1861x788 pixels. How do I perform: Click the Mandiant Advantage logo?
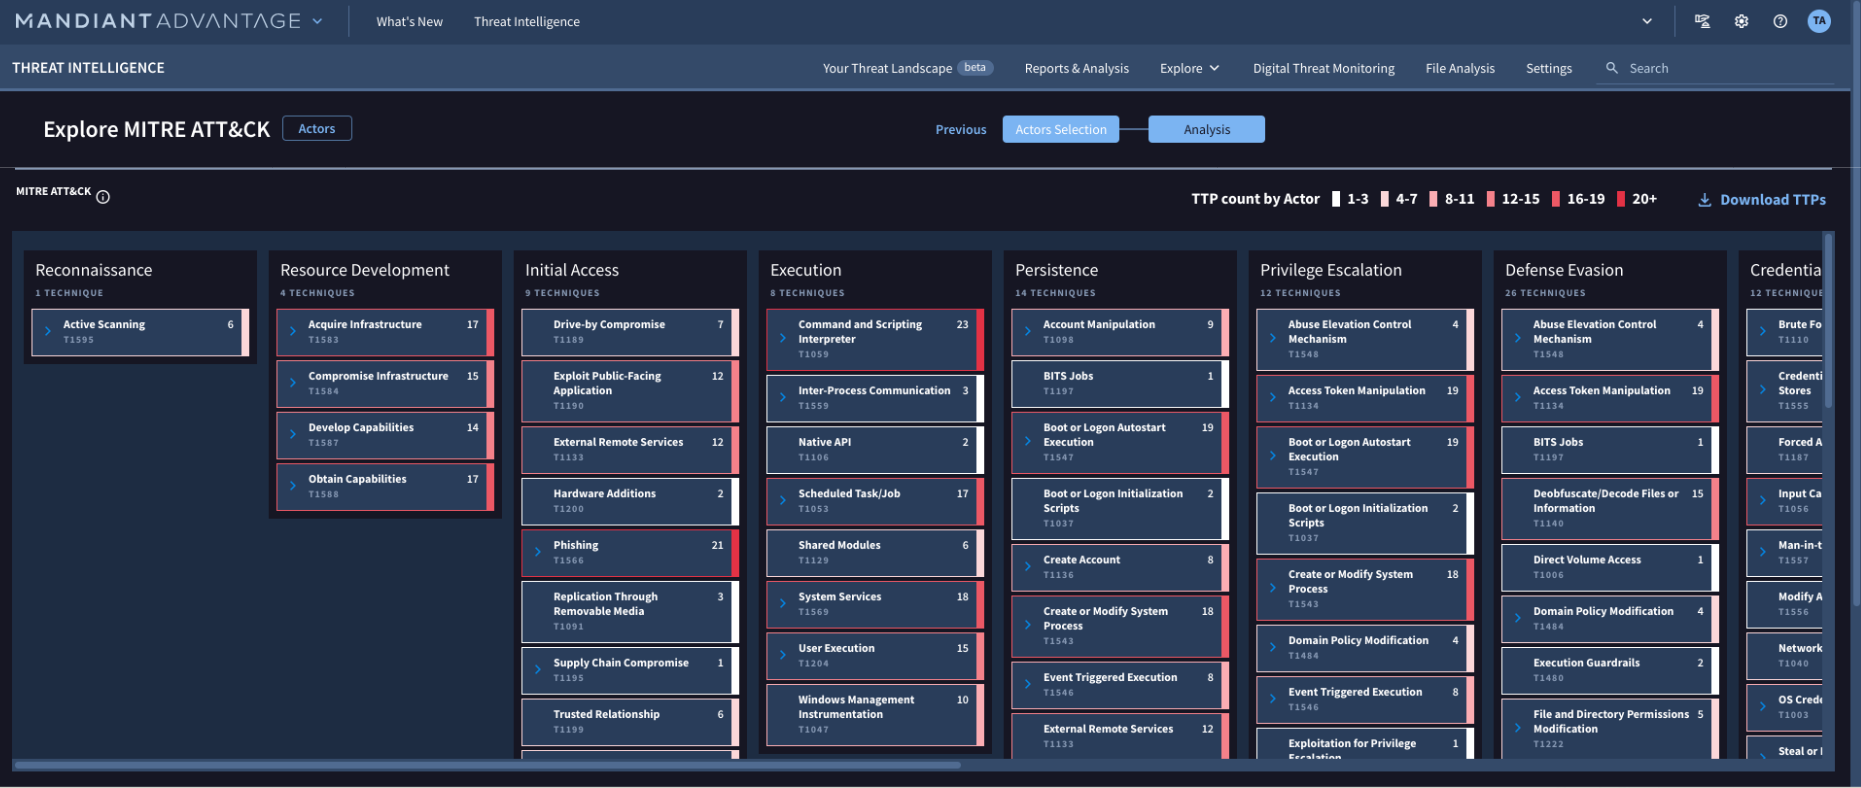(x=158, y=21)
